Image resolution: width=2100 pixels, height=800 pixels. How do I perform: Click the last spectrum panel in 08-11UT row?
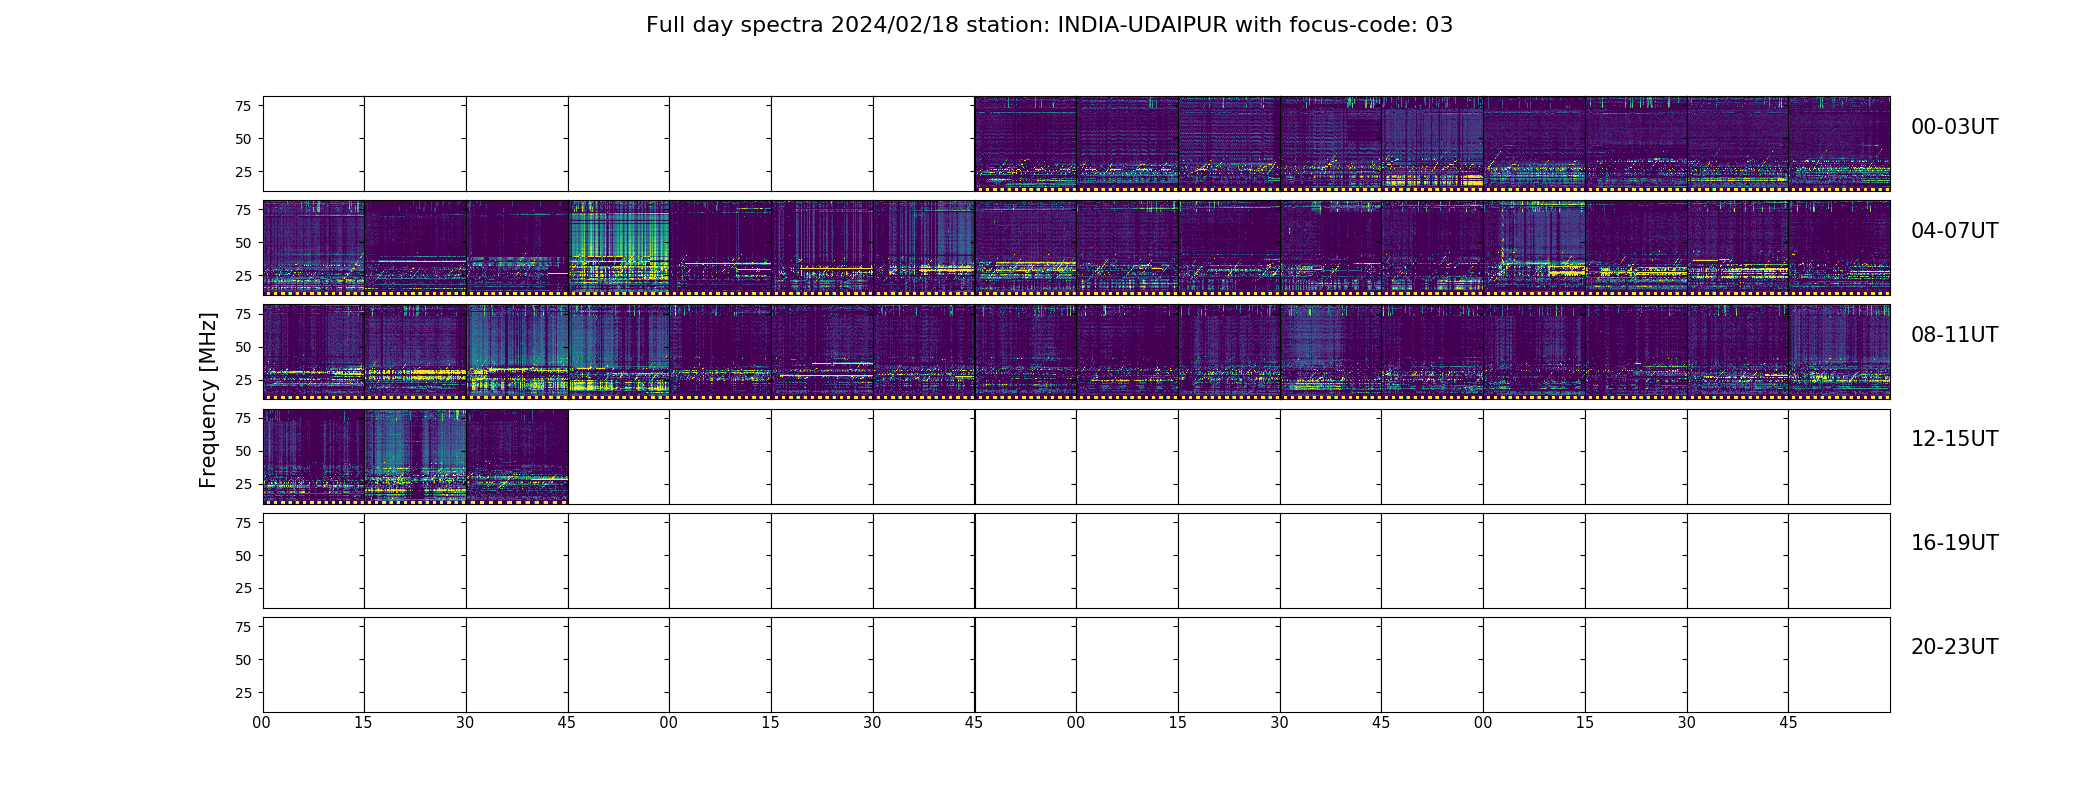[1839, 352]
